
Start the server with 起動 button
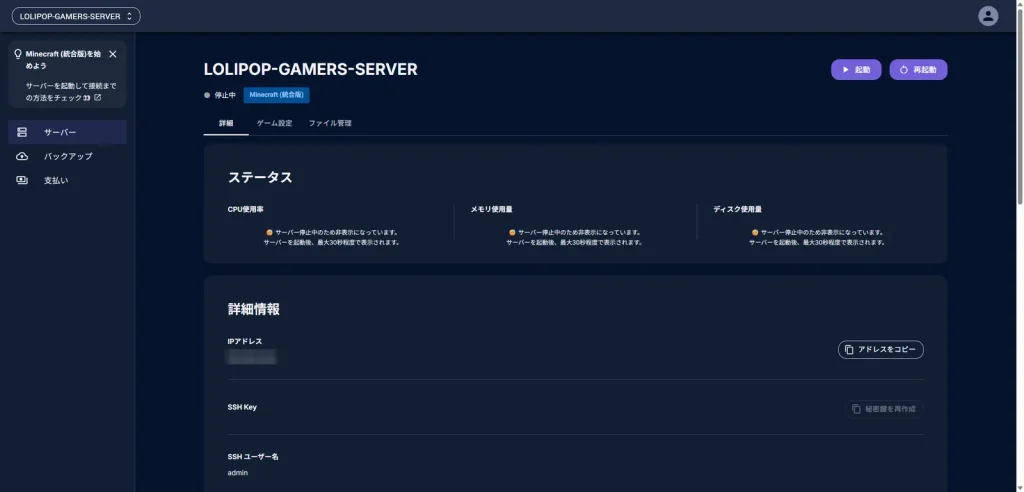856,69
